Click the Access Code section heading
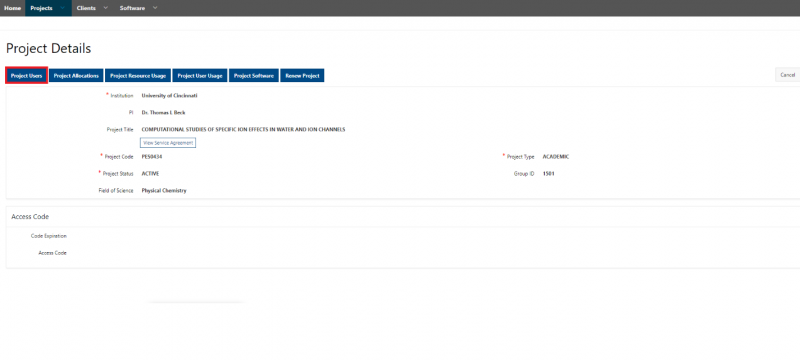 30,217
